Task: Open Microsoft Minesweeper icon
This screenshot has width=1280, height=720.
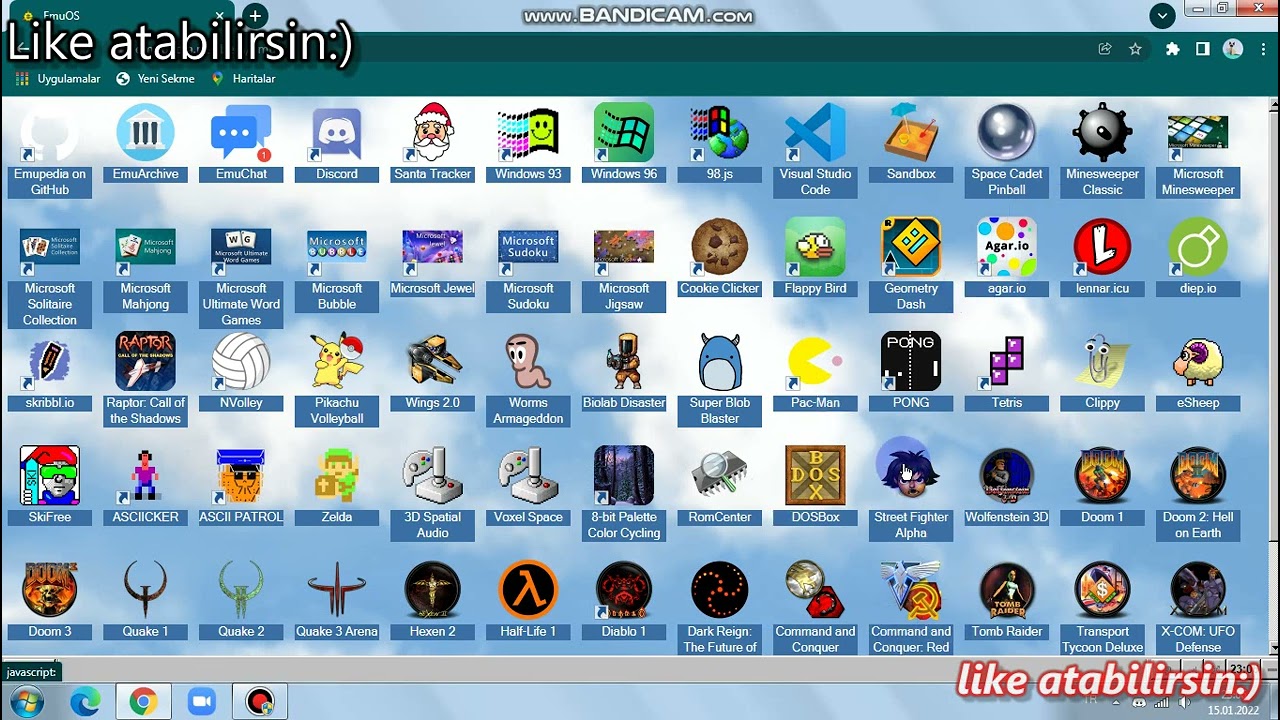Action: (x=1198, y=133)
